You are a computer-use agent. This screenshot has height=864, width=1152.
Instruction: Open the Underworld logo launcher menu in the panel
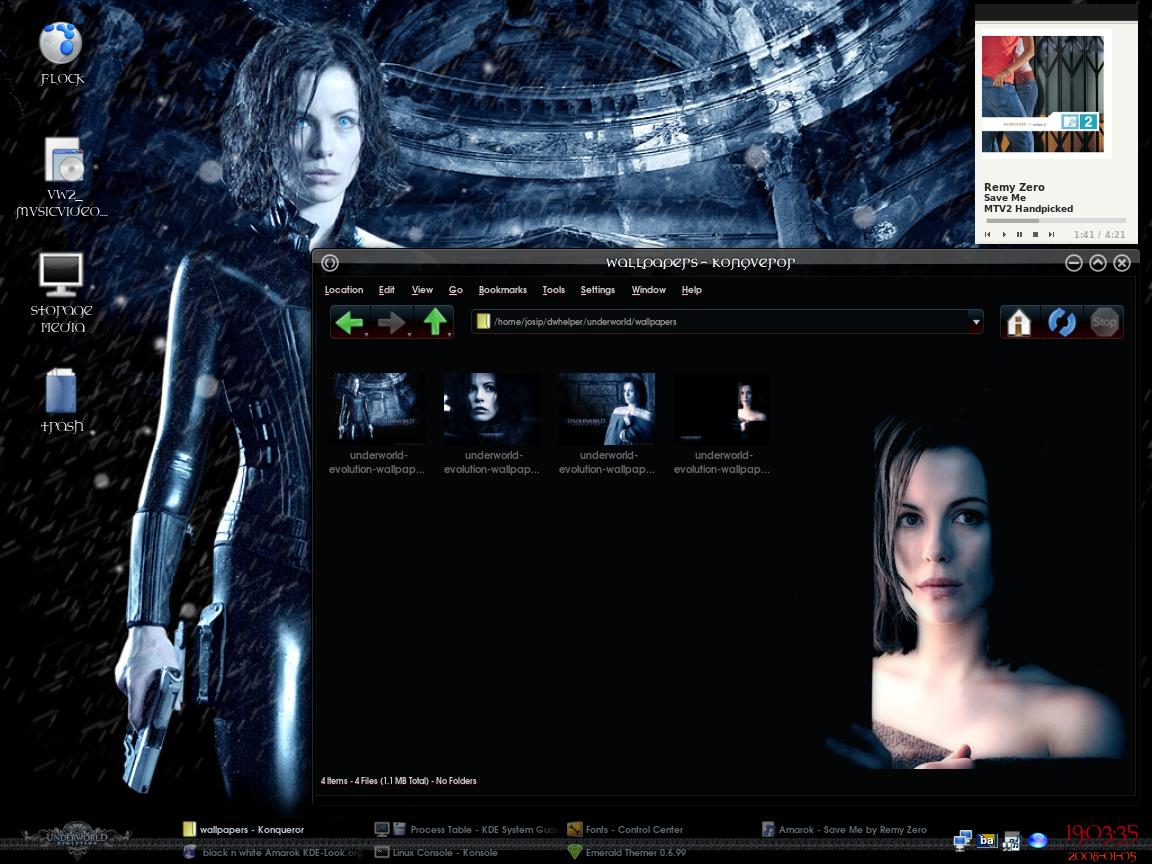coord(76,839)
